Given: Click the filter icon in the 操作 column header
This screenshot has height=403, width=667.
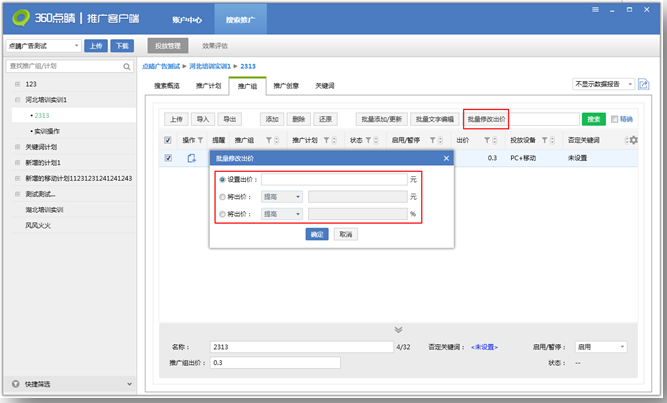Looking at the screenshot, I should [x=200, y=140].
